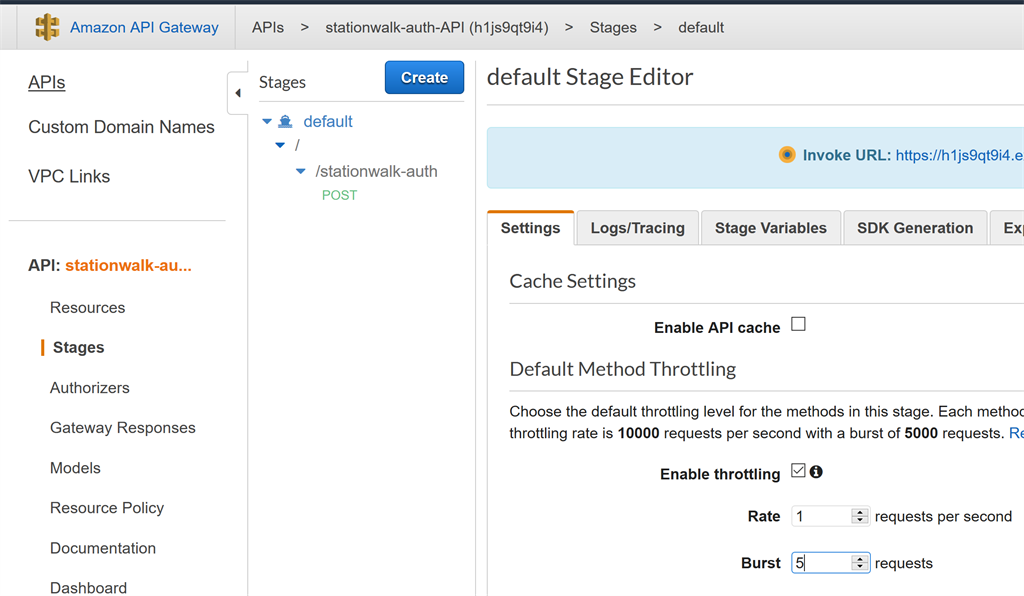Click the stage icon next to default
The width and height of the screenshot is (1024, 596).
click(285, 121)
